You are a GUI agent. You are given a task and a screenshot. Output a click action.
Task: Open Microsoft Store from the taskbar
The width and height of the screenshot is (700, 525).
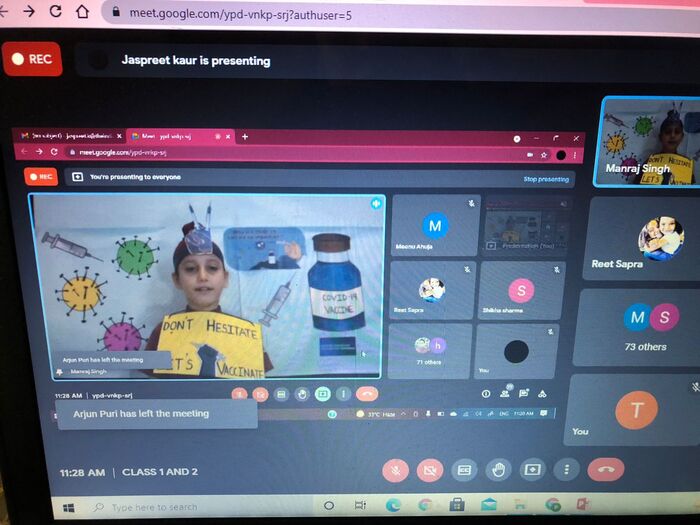(457, 505)
